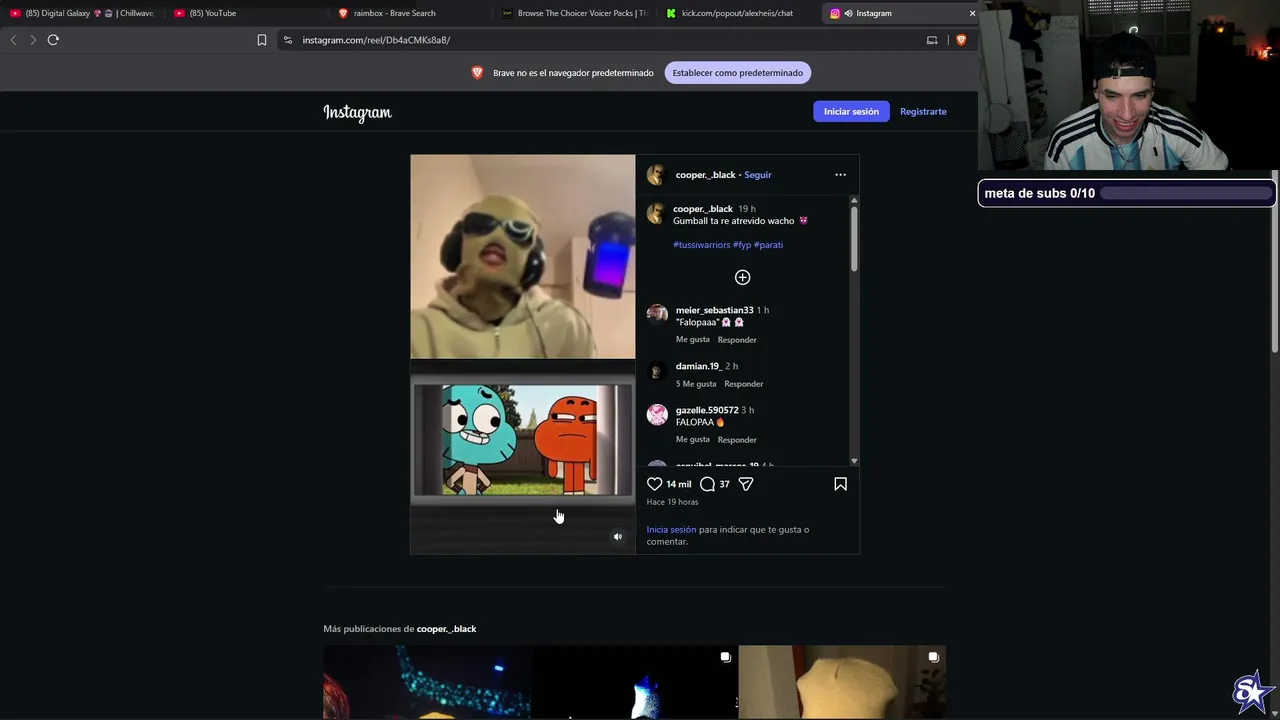Open meier_sebastian33's username link
Viewport: 1280px width, 720px height.
(x=714, y=311)
